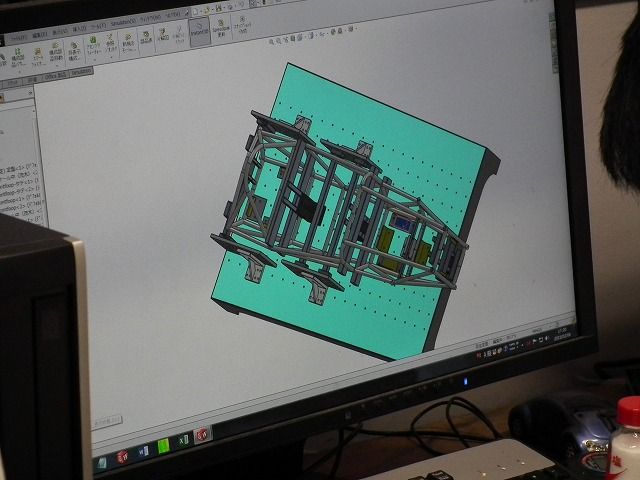This screenshot has width=640, height=480.
Task: Click the Save icon in quick toolbar
Action: 219,8
